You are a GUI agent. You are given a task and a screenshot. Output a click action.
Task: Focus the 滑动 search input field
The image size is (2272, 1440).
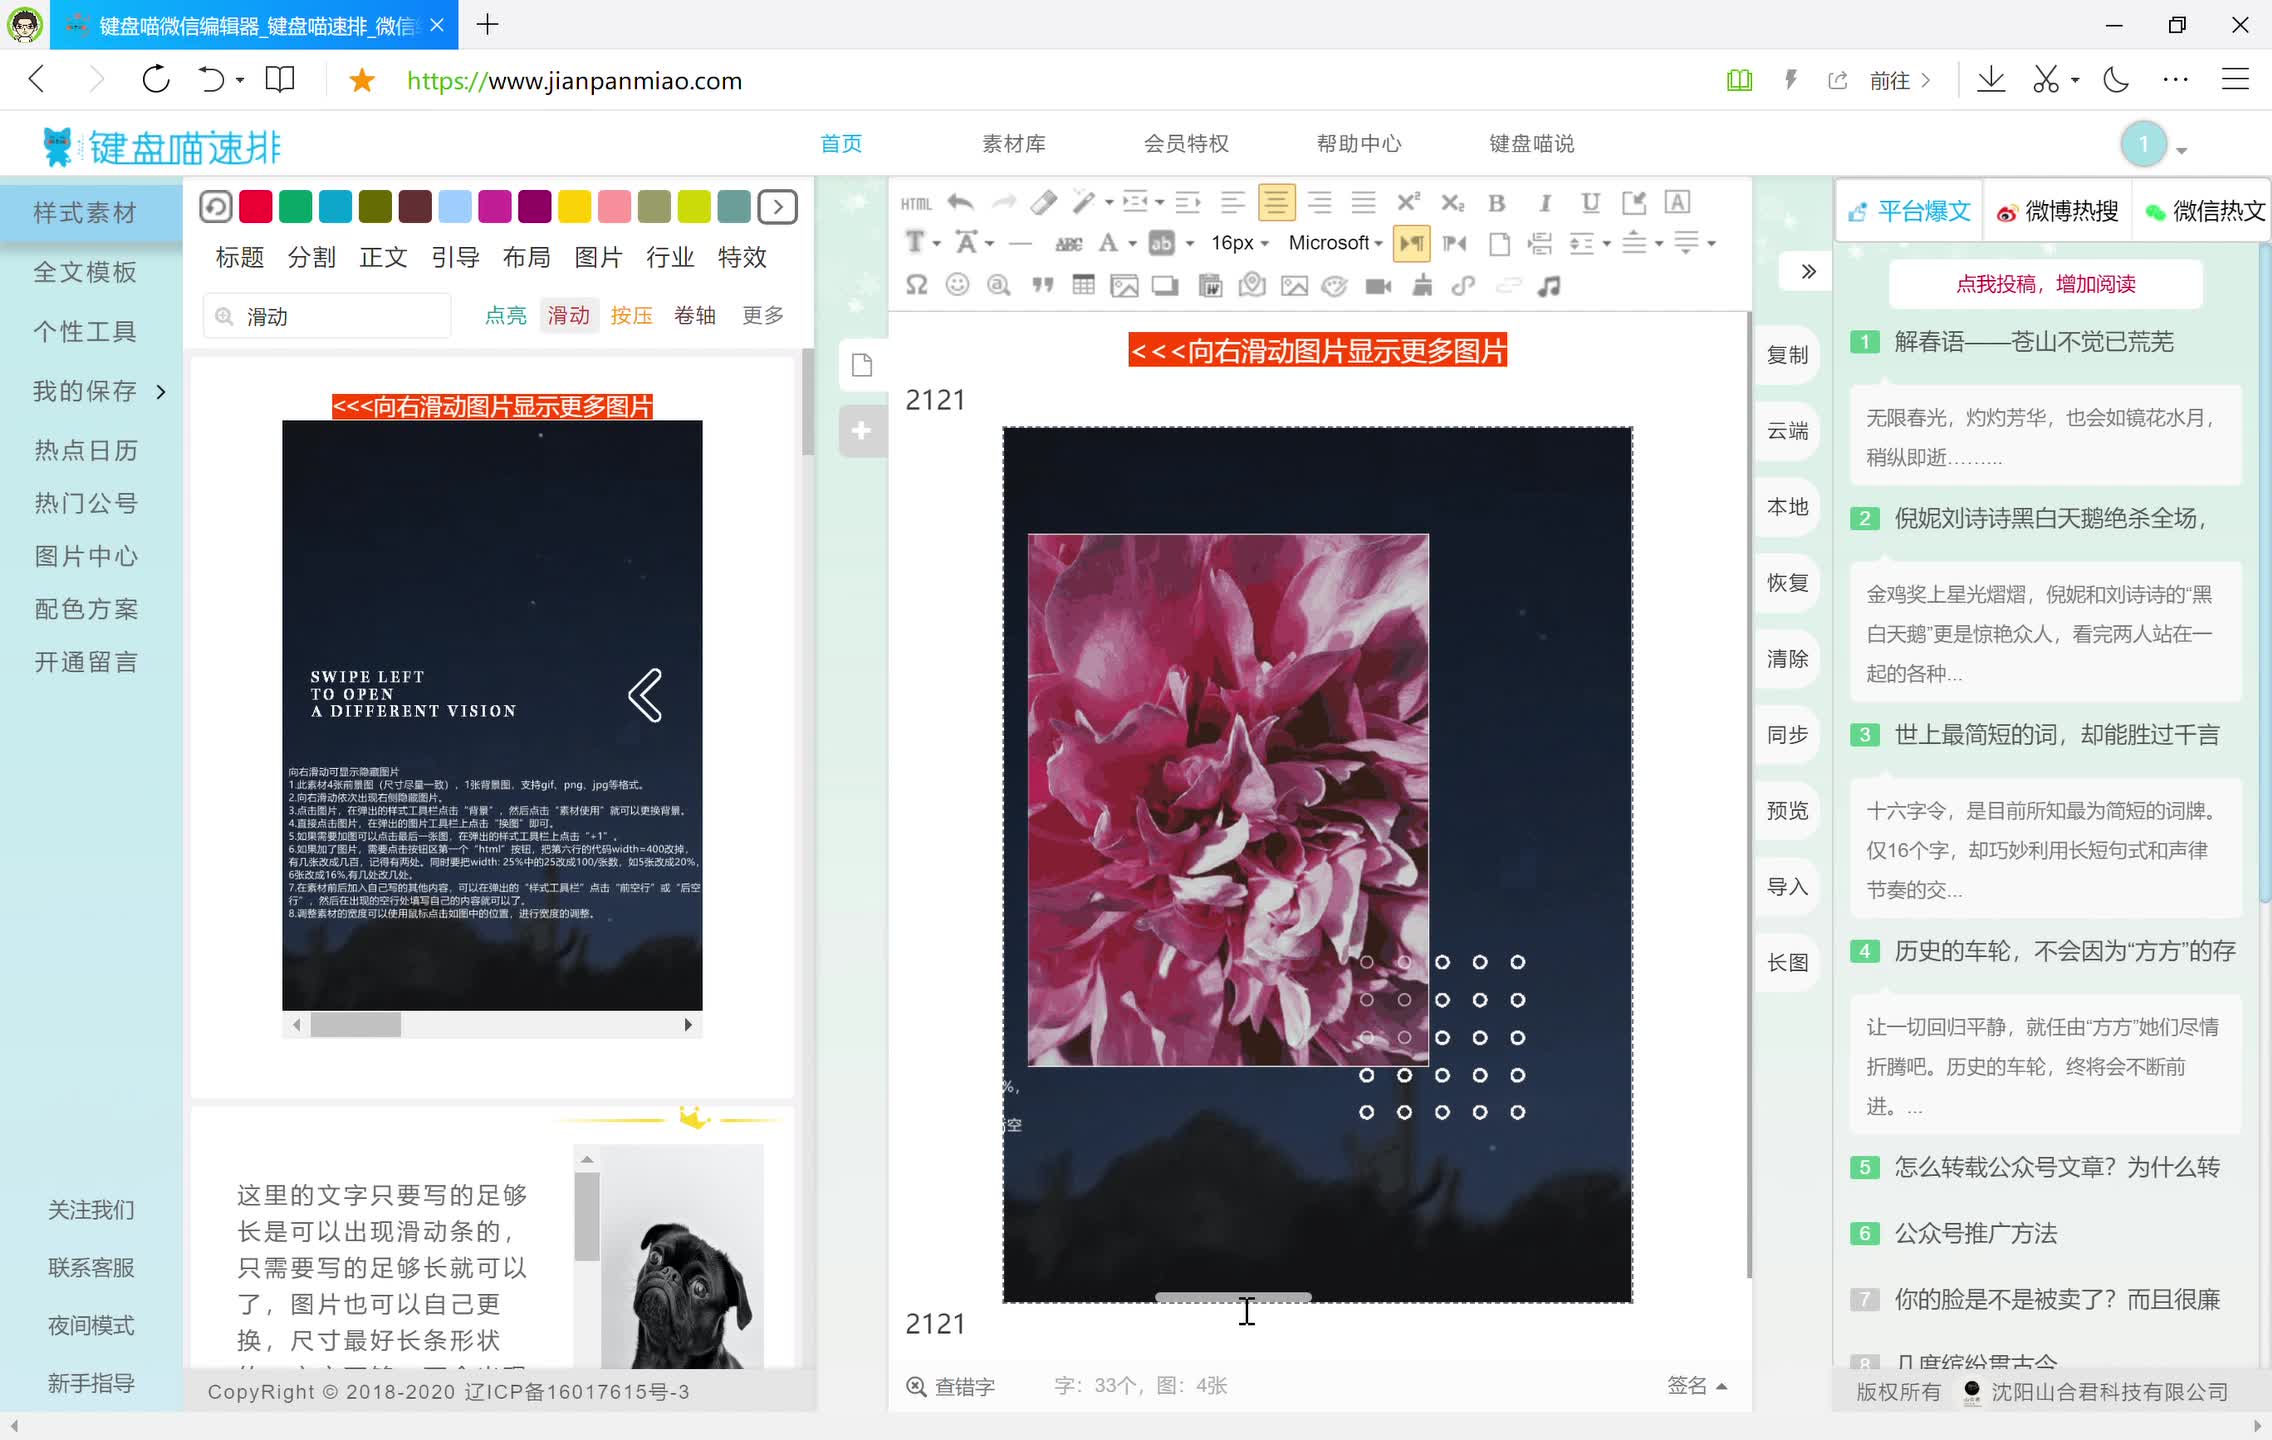point(328,316)
